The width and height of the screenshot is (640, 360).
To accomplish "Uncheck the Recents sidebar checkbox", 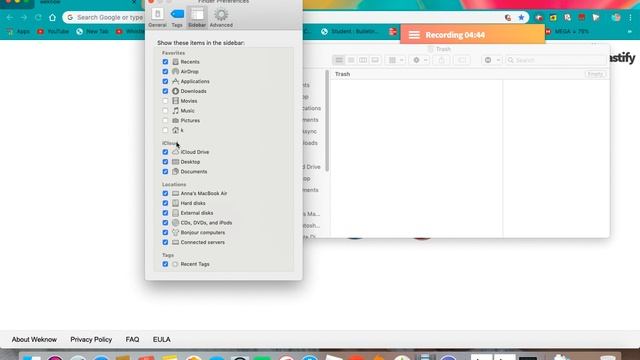I will (165, 62).
